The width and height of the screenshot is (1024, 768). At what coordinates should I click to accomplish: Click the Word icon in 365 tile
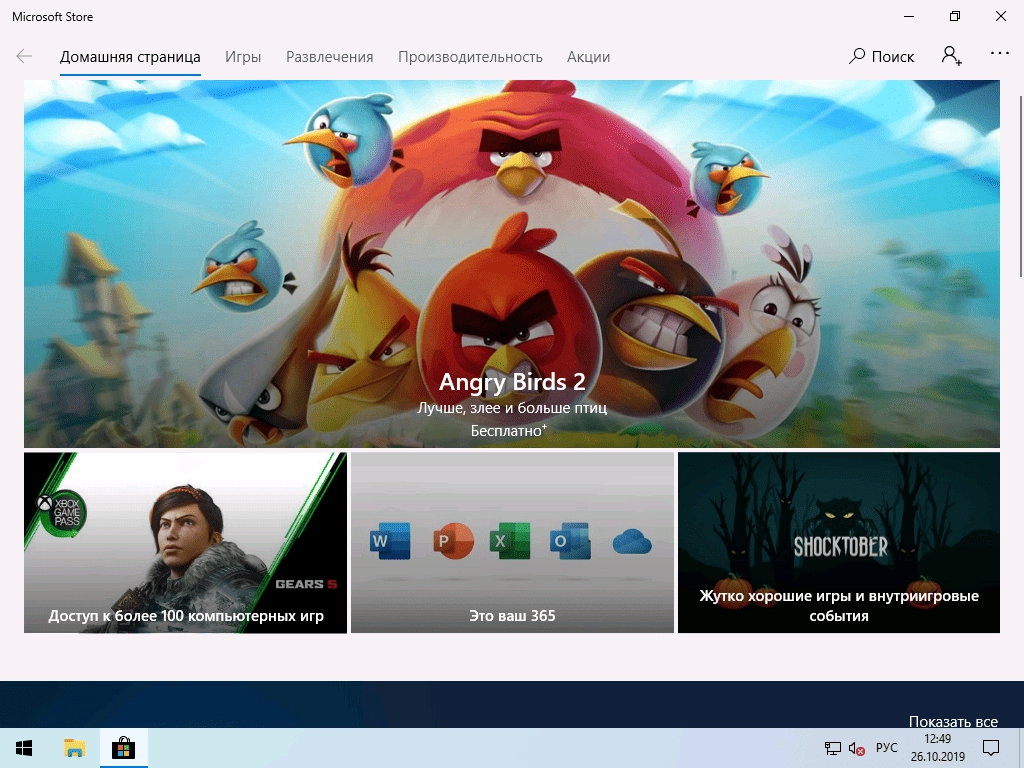[390, 541]
